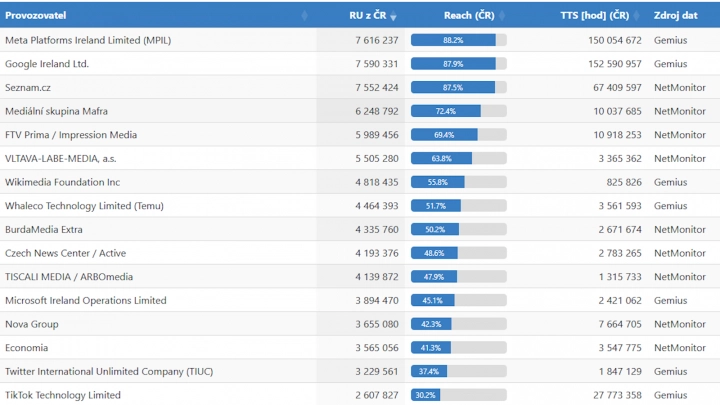Image resolution: width=720 pixels, height=405 pixels.
Task: Select Wikimedia Foundation Inc operator name
Action: point(62,182)
